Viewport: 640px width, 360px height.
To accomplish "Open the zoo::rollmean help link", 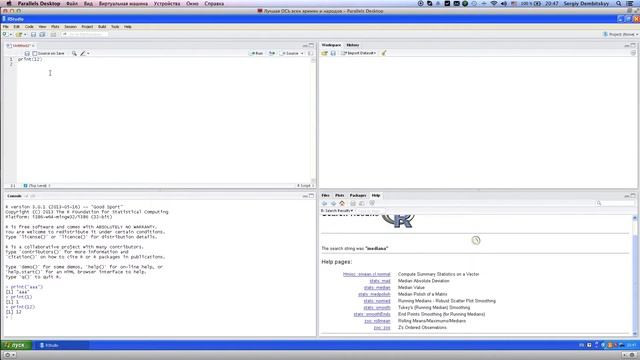I will (x=378, y=321).
